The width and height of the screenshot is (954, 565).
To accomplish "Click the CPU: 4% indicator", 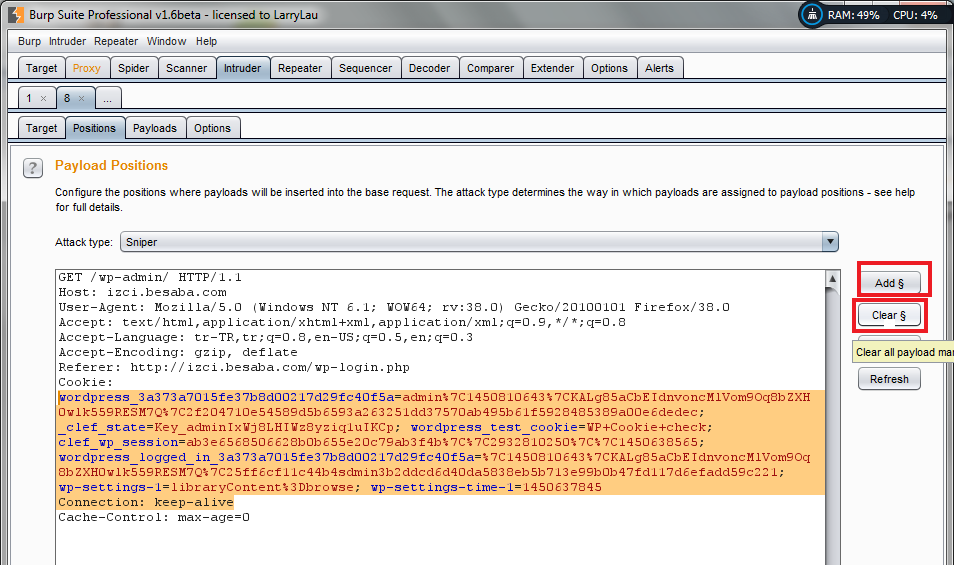I will pos(915,15).
